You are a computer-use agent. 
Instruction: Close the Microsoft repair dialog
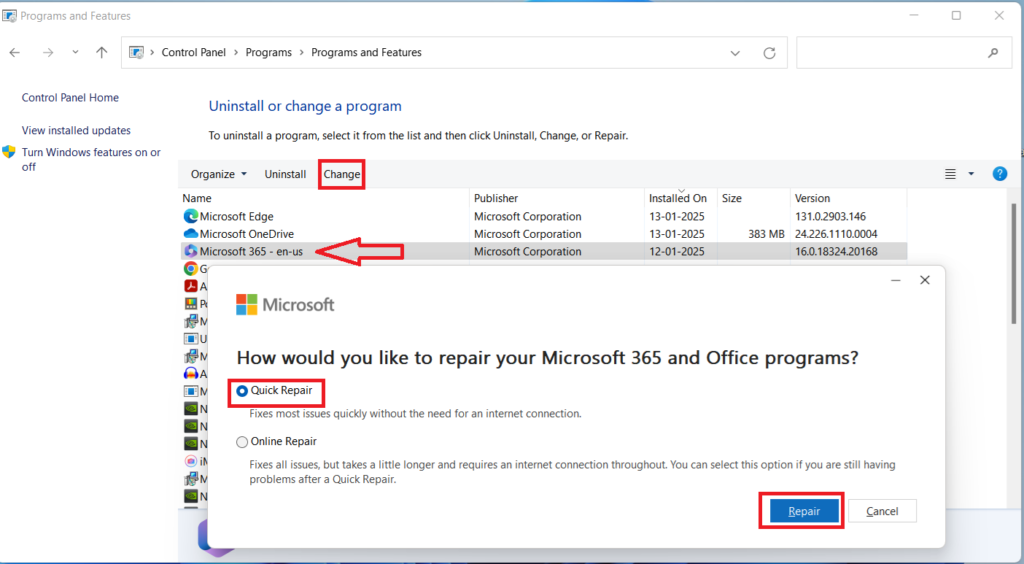tap(925, 280)
